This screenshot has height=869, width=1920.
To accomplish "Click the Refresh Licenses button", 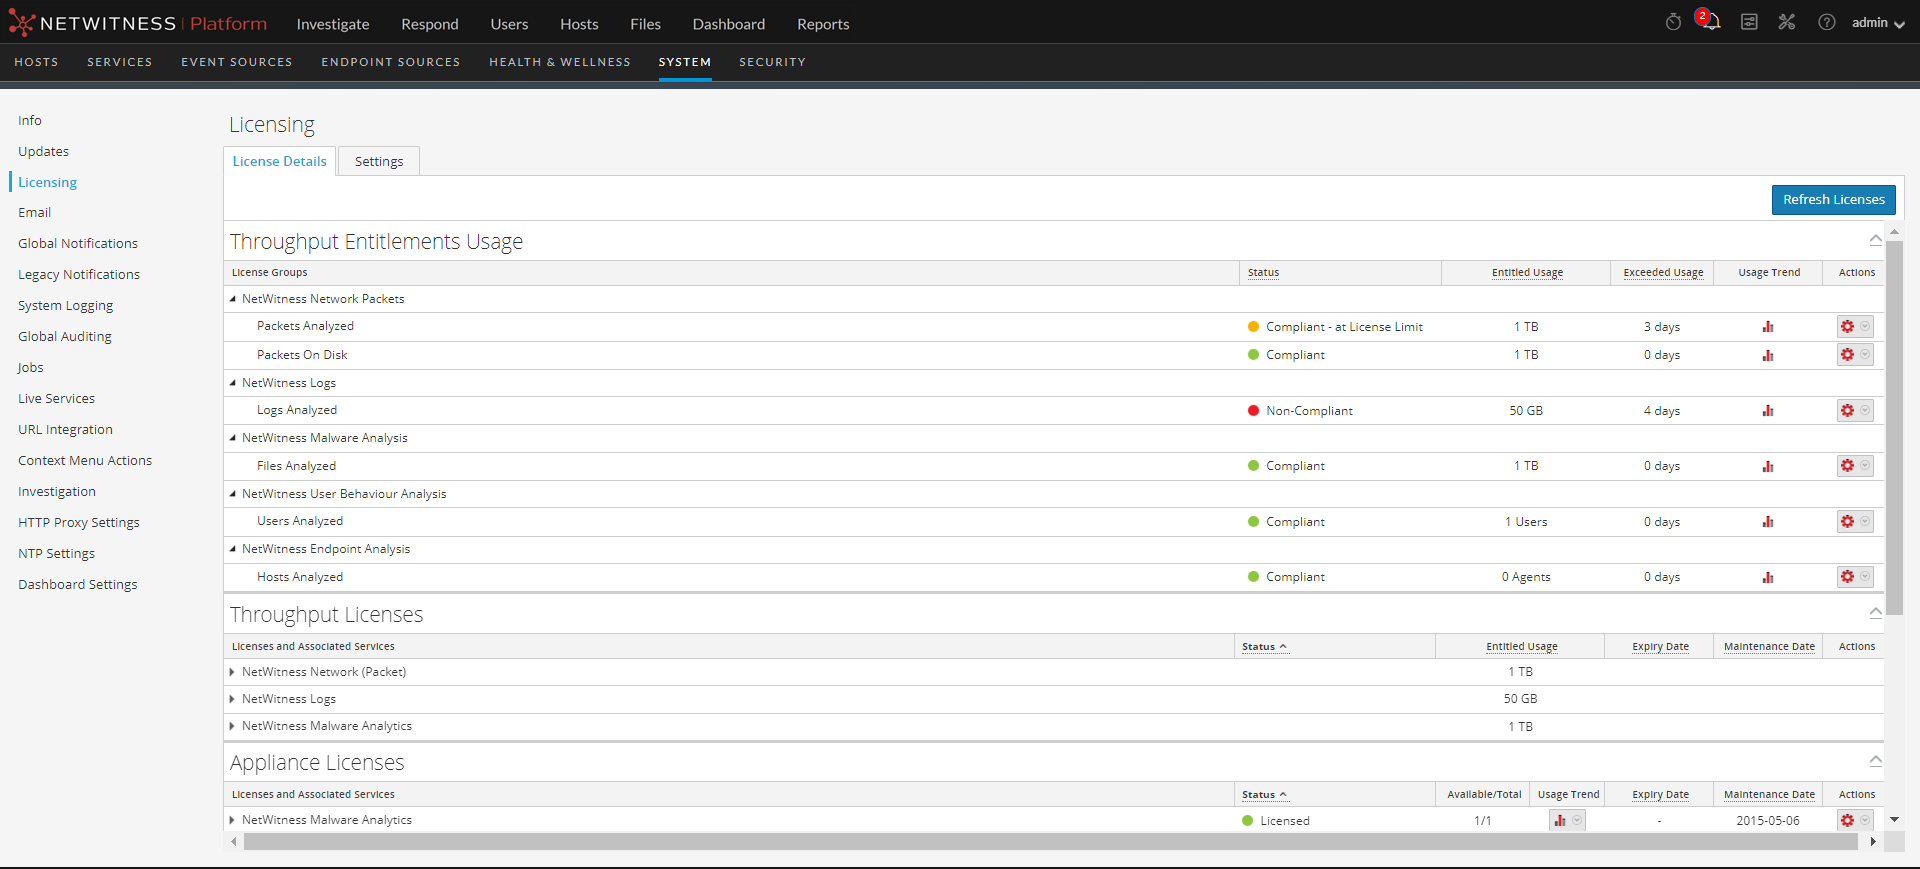I will (x=1833, y=200).
